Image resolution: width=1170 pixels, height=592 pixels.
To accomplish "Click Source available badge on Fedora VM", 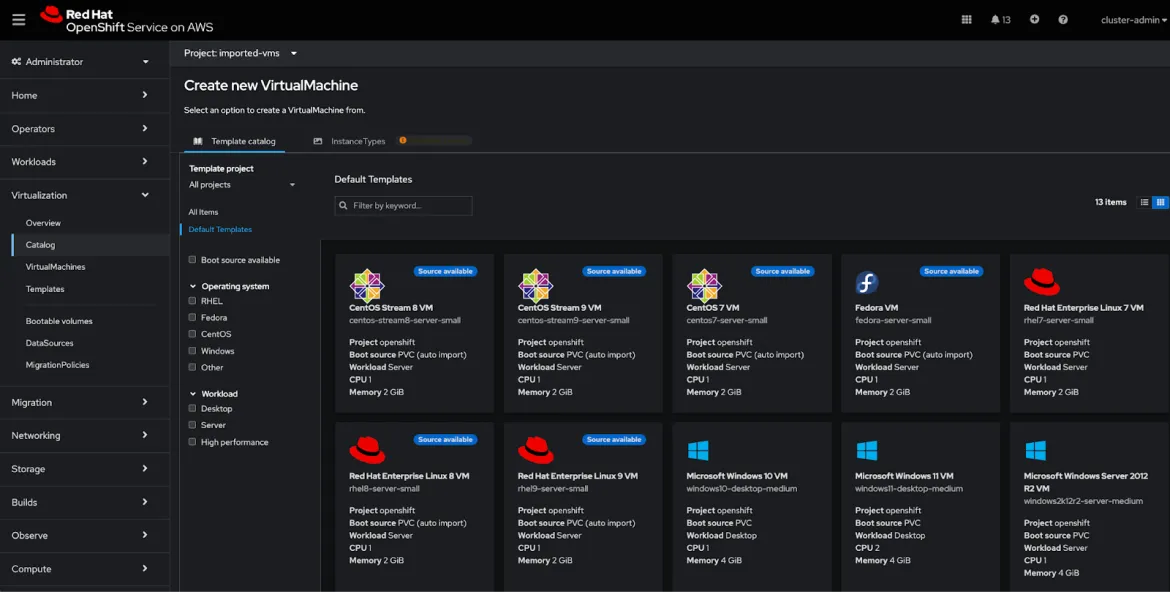I will click(x=951, y=271).
